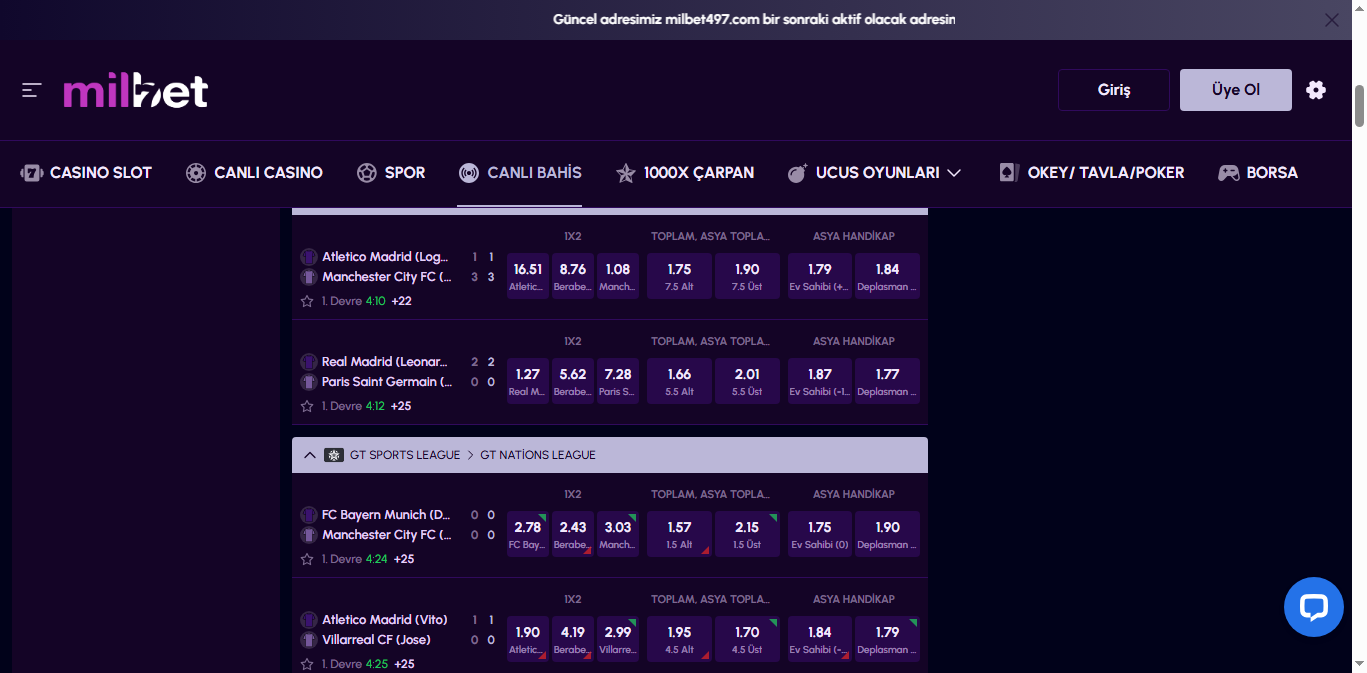Screen dimensions: 1367x673
Task: Favorite the Atletico Madrid vs Villarreal match
Action: [x=308, y=664]
